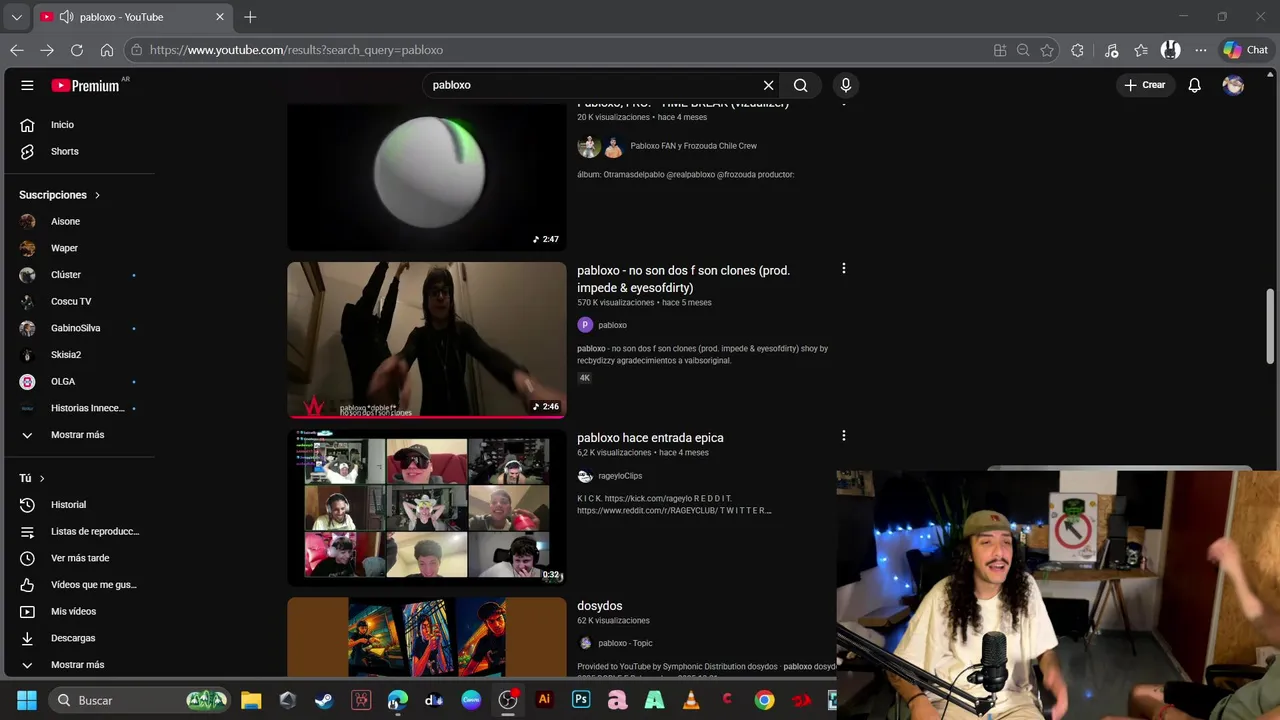Open the TIME BREAK visualizer thumbnail

coord(427,177)
